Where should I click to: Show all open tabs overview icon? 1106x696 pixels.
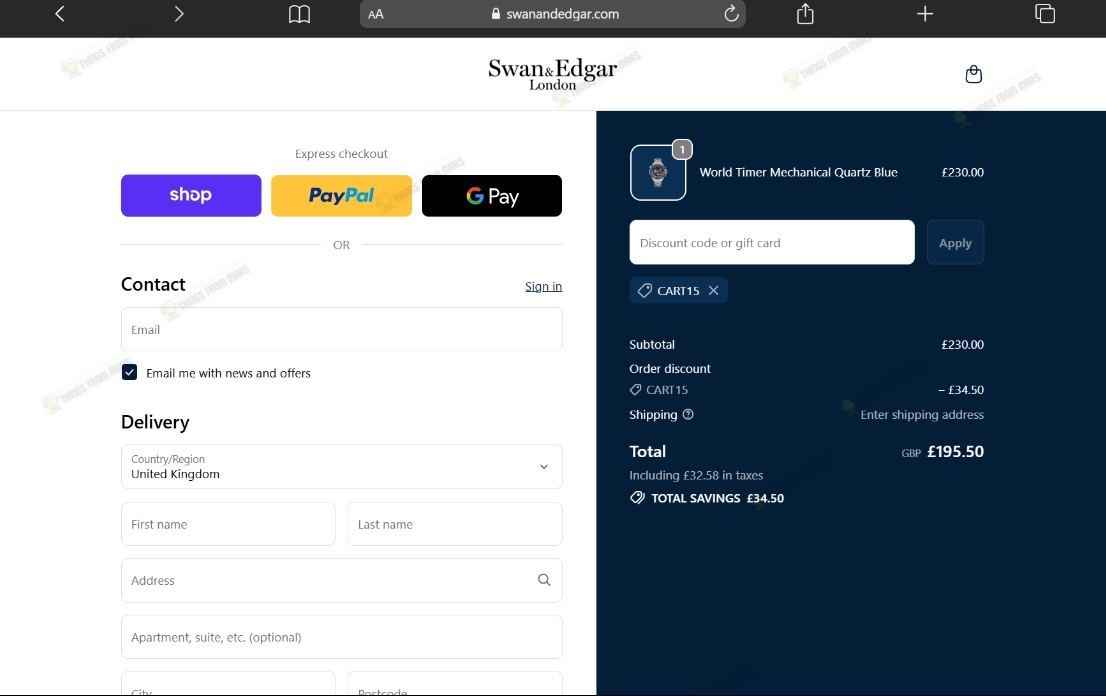click(1045, 13)
